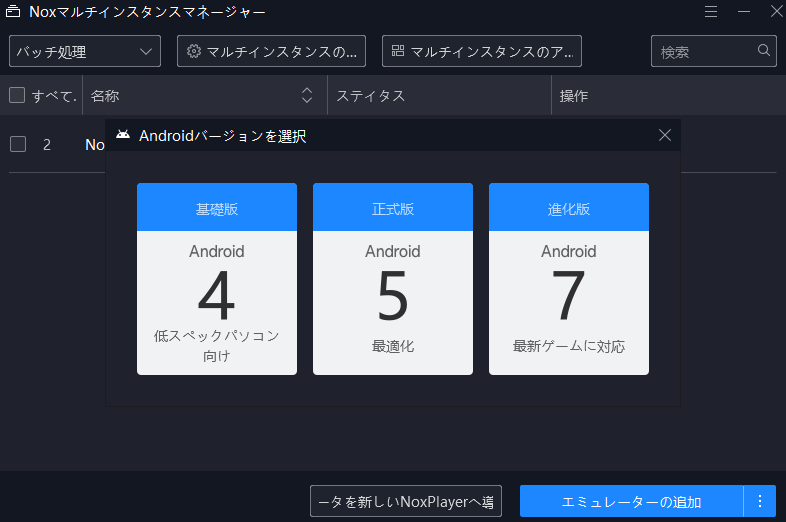The image size is (786, 522).
Task: Click the search magnifier icon
Action: (763, 50)
